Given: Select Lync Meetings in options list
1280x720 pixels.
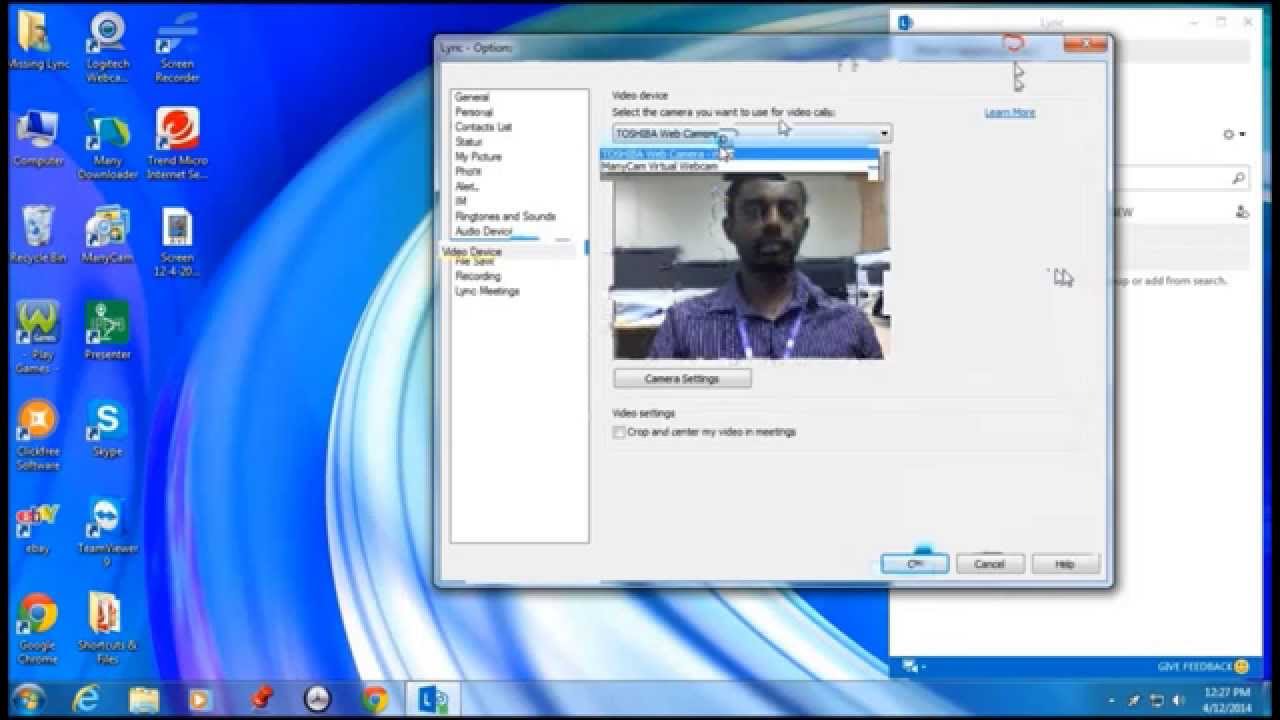Looking at the screenshot, I should 487,291.
